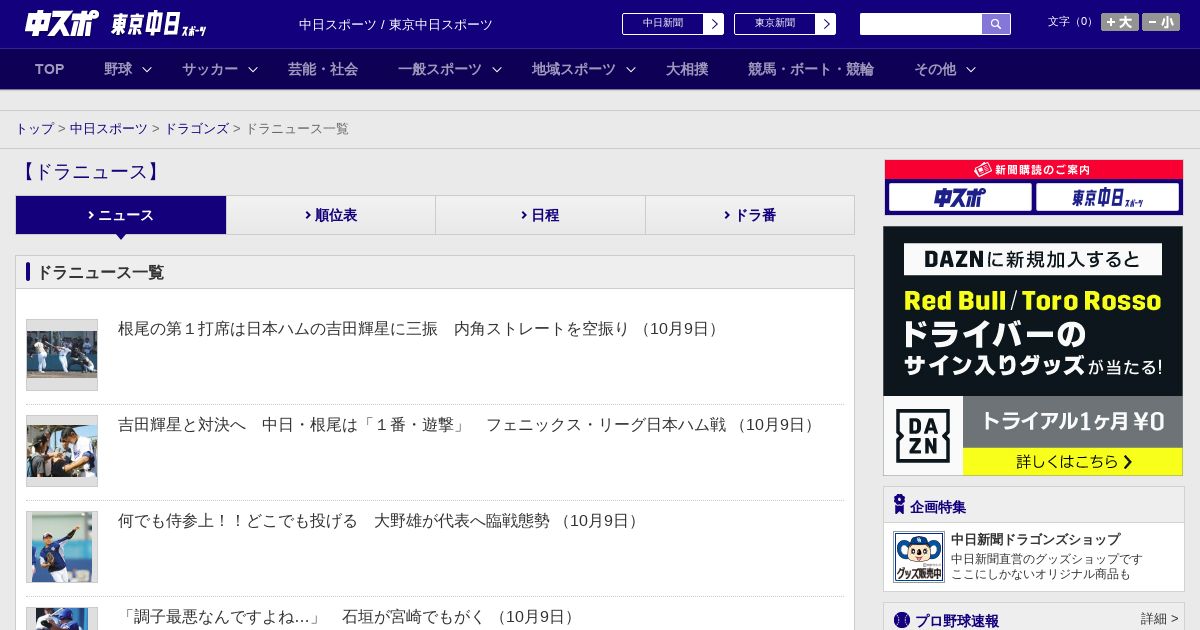Click the baseball icon beside プロ野球速報
Viewport: 1200px width, 630px height.
902,620
